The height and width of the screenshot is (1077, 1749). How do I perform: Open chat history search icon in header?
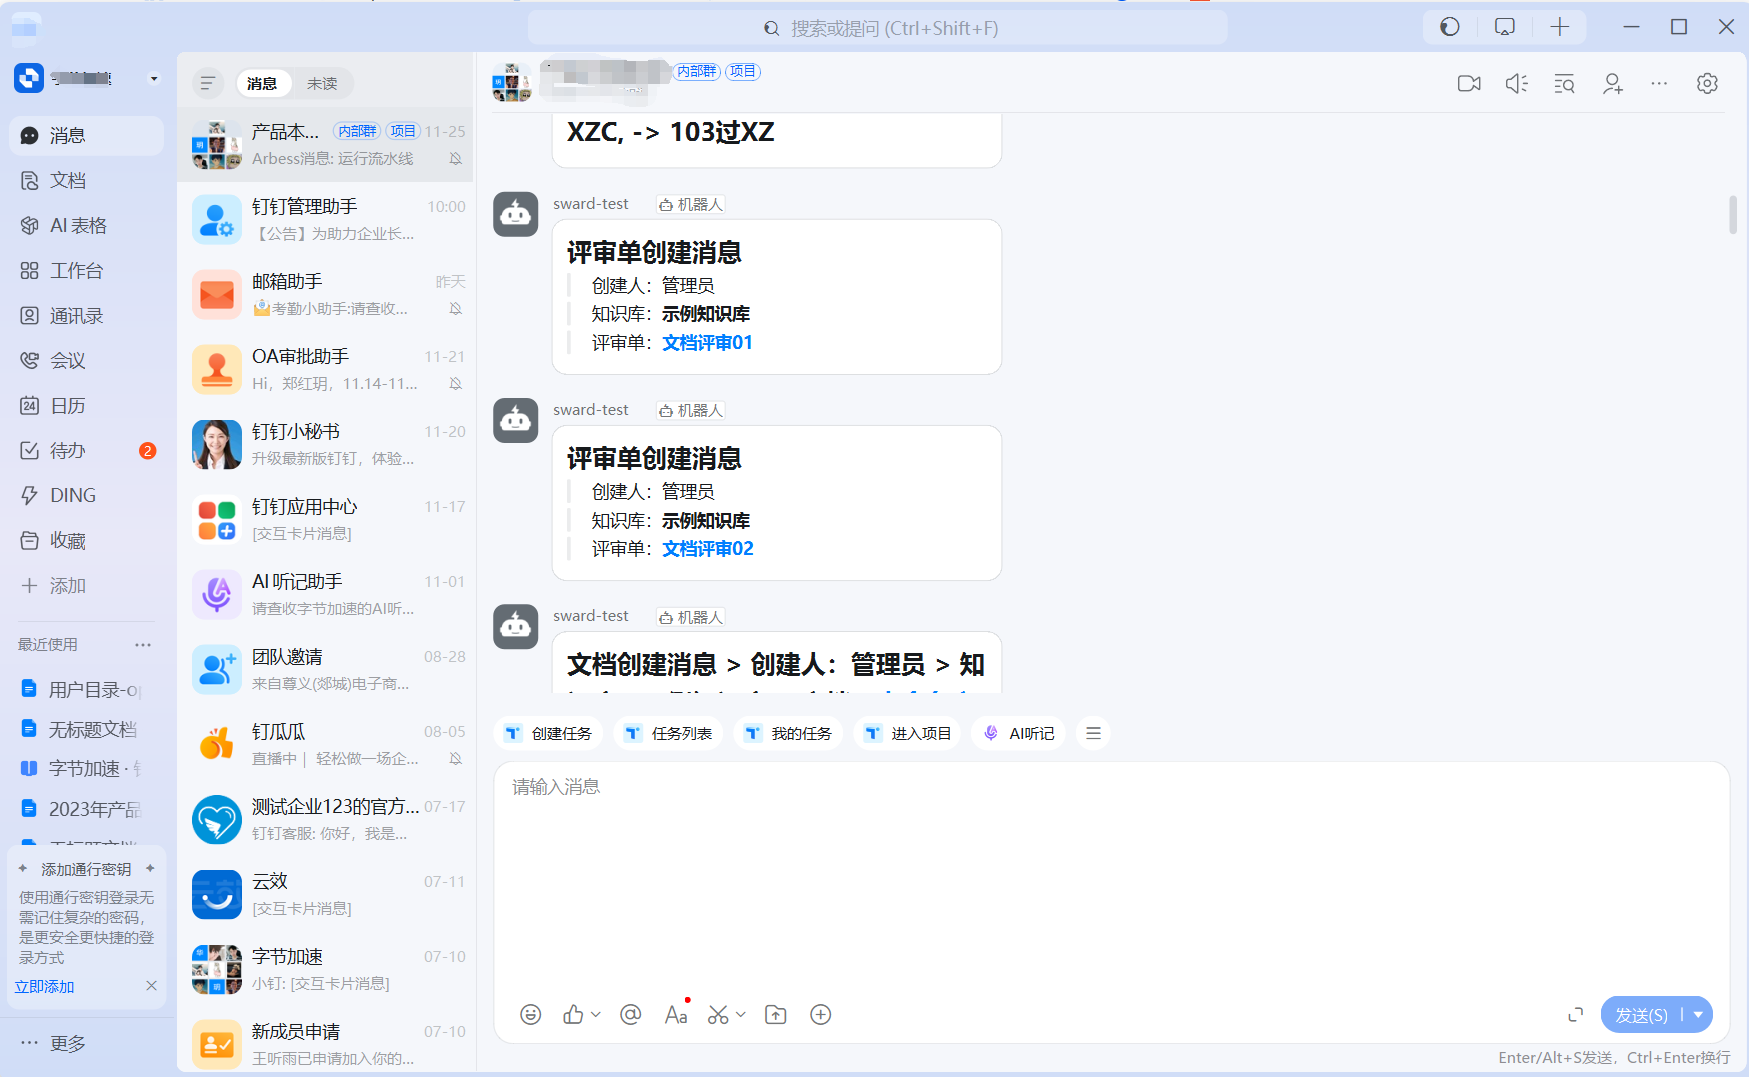pos(1565,84)
